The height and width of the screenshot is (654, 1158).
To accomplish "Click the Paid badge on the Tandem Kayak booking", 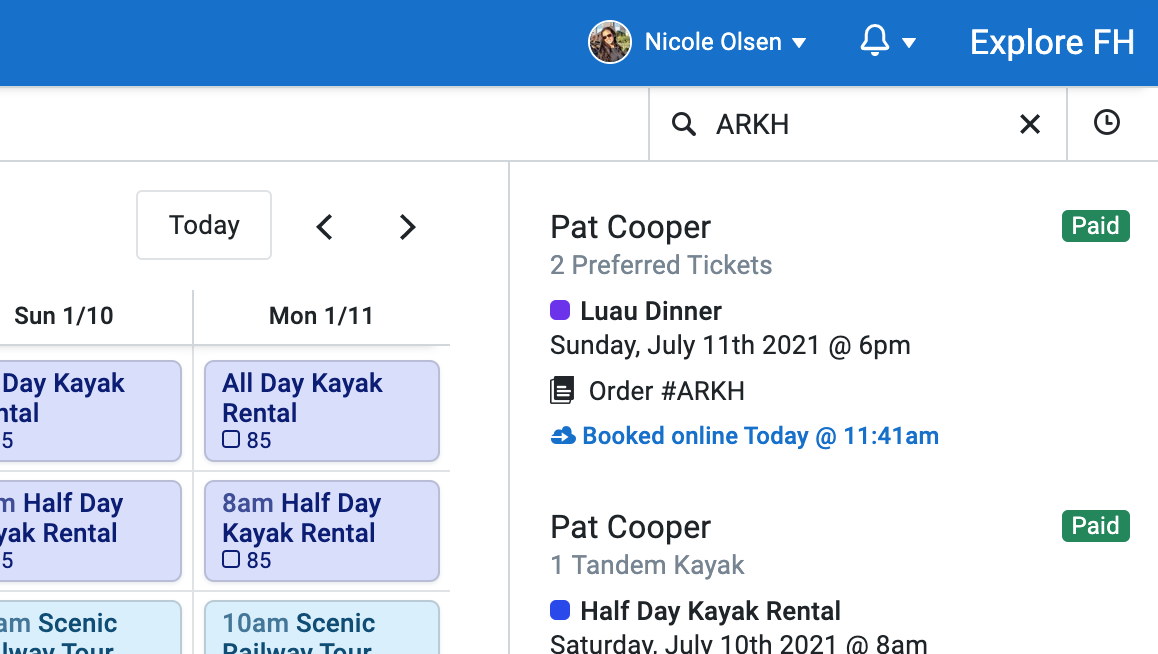I will 1095,526.
